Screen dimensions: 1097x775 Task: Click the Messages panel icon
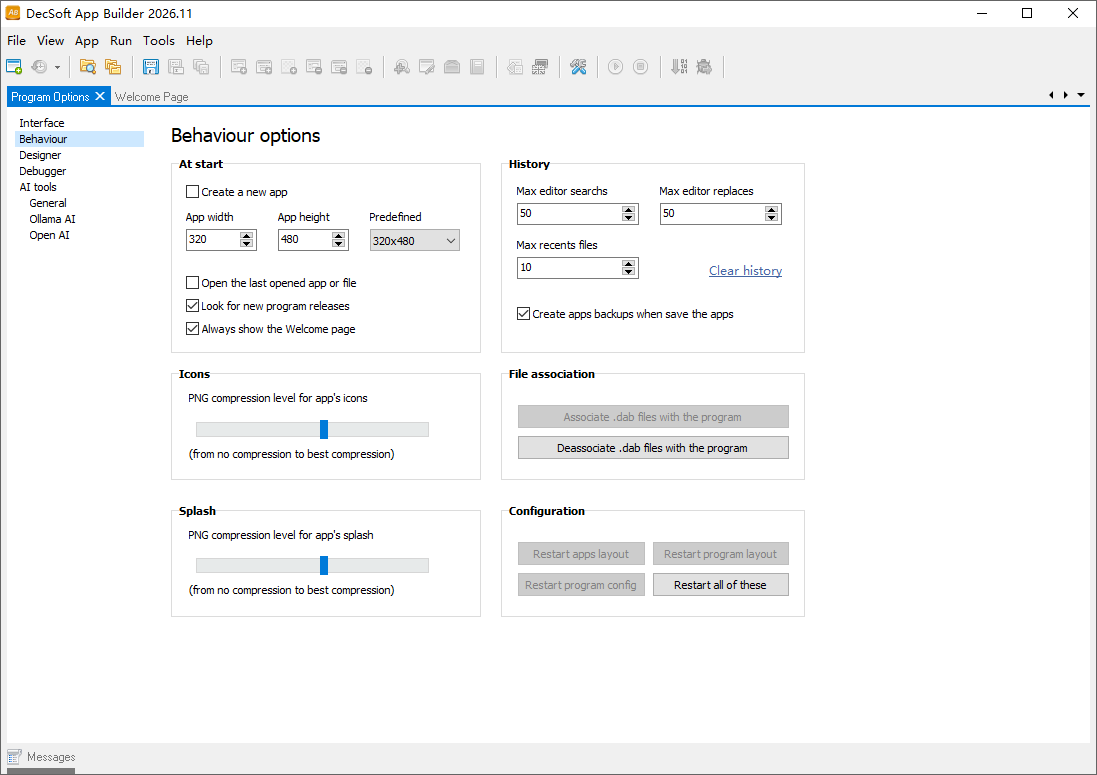(14, 756)
